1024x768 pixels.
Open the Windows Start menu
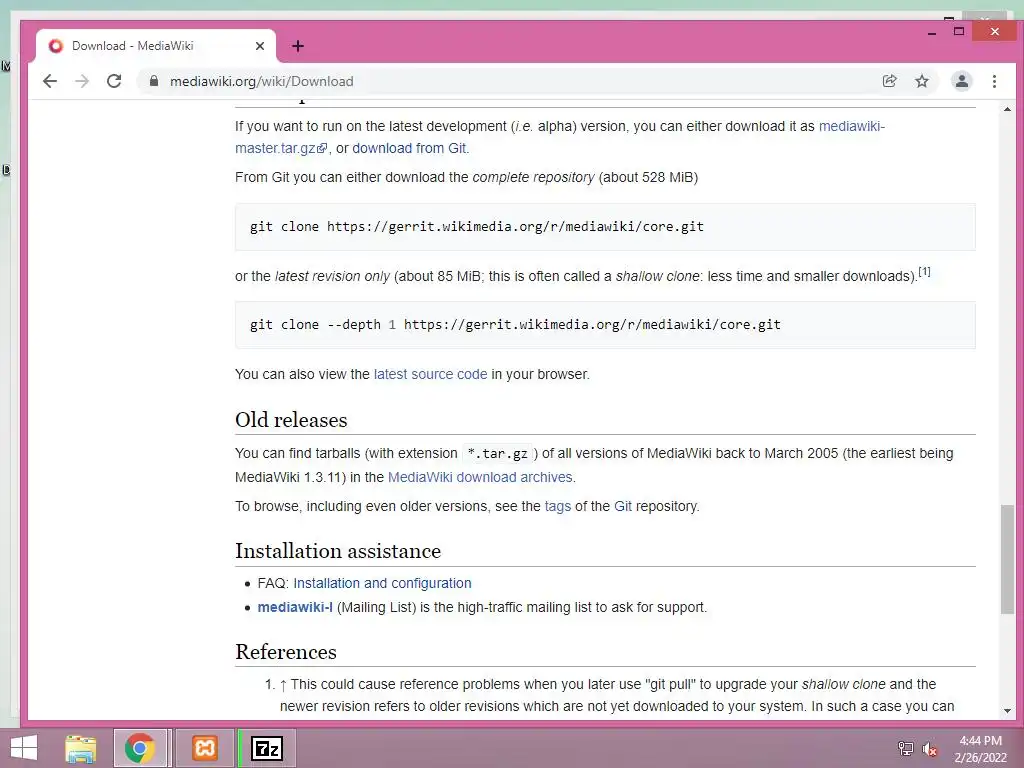coord(23,748)
